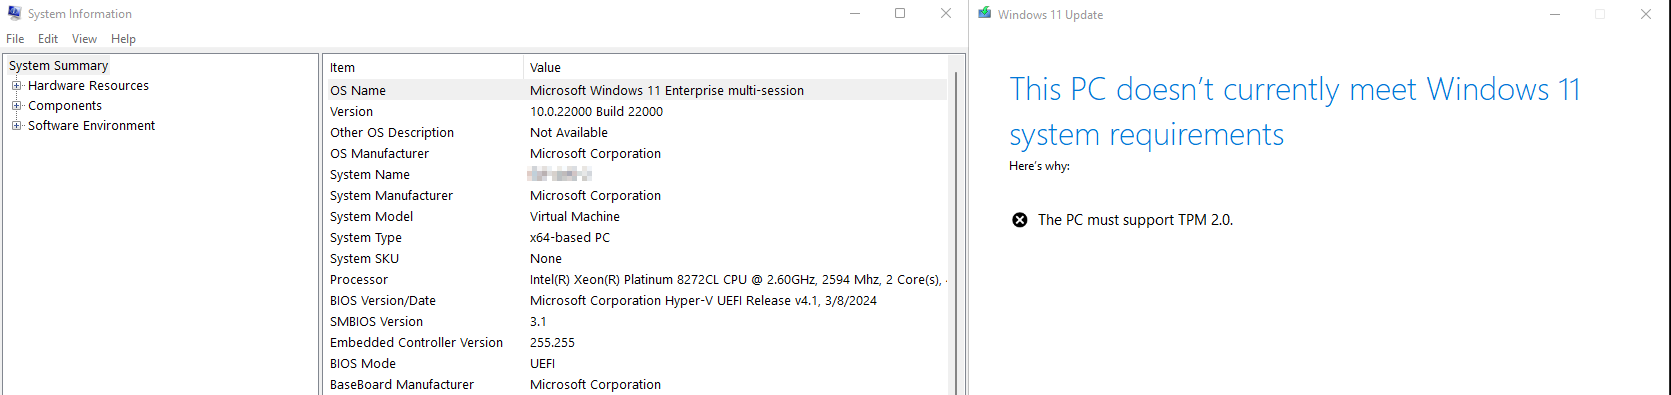Viewport: 1671px width, 395px height.
Task: Expand the Components node
Action: (x=16, y=106)
